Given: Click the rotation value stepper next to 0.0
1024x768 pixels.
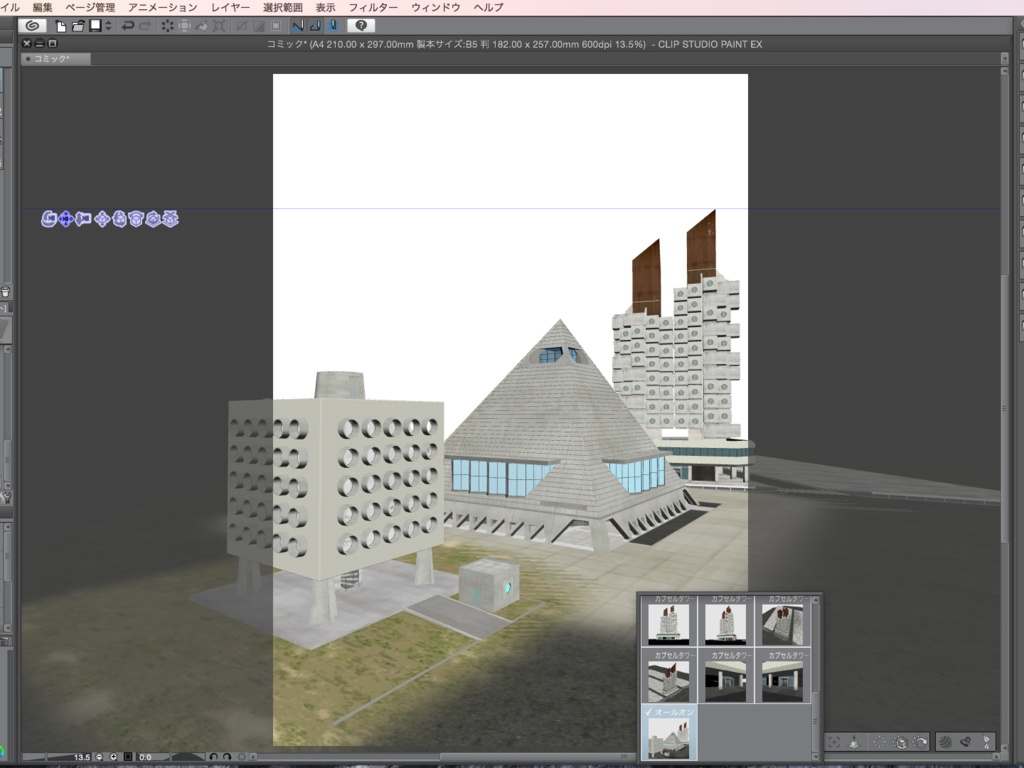Looking at the screenshot, I should click(214, 758).
